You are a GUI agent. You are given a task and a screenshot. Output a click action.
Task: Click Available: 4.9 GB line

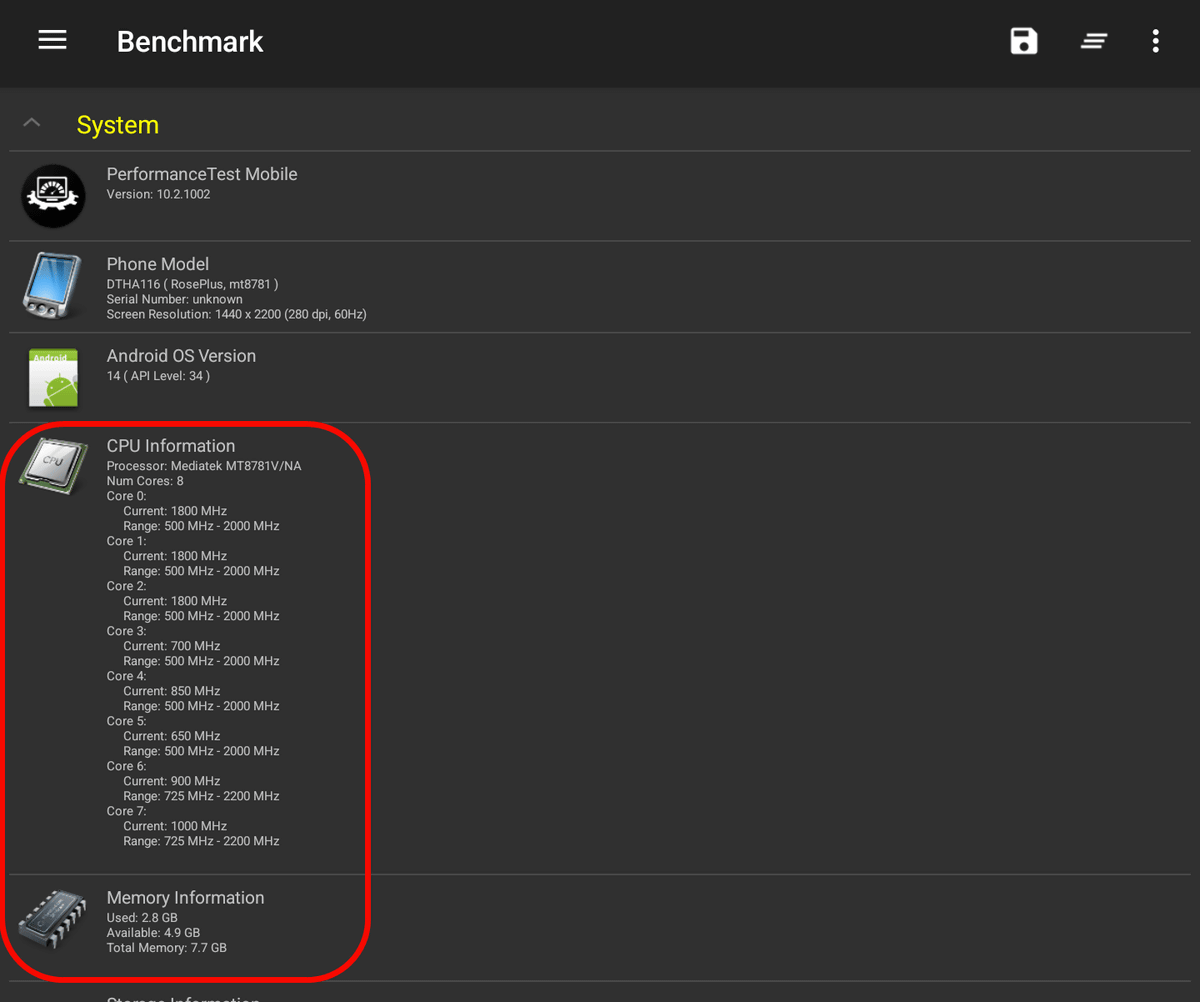click(x=153, y=932)
